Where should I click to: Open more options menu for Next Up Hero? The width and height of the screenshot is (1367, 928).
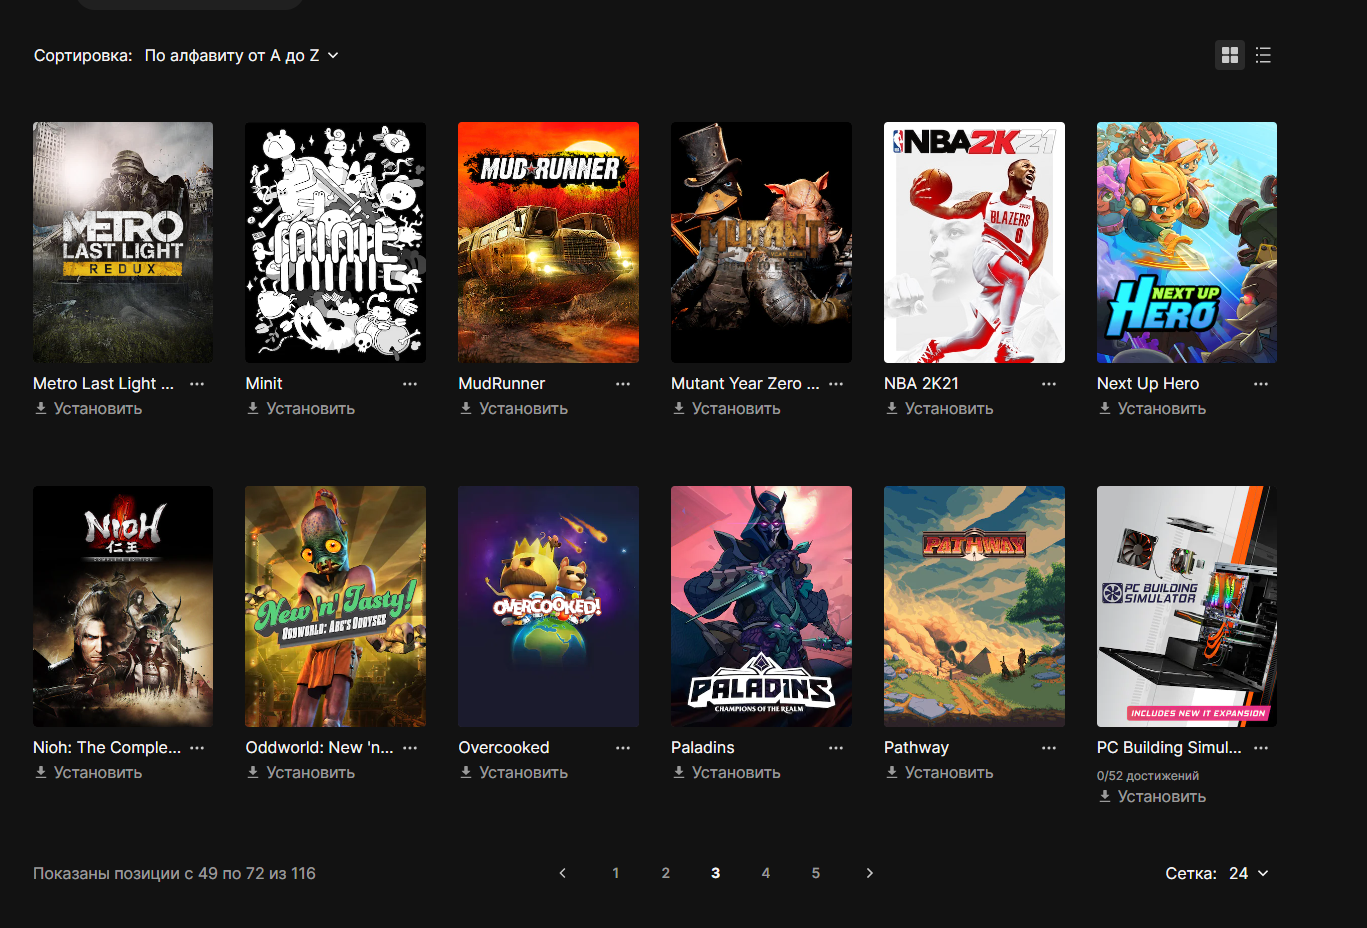coord(1261,384)
